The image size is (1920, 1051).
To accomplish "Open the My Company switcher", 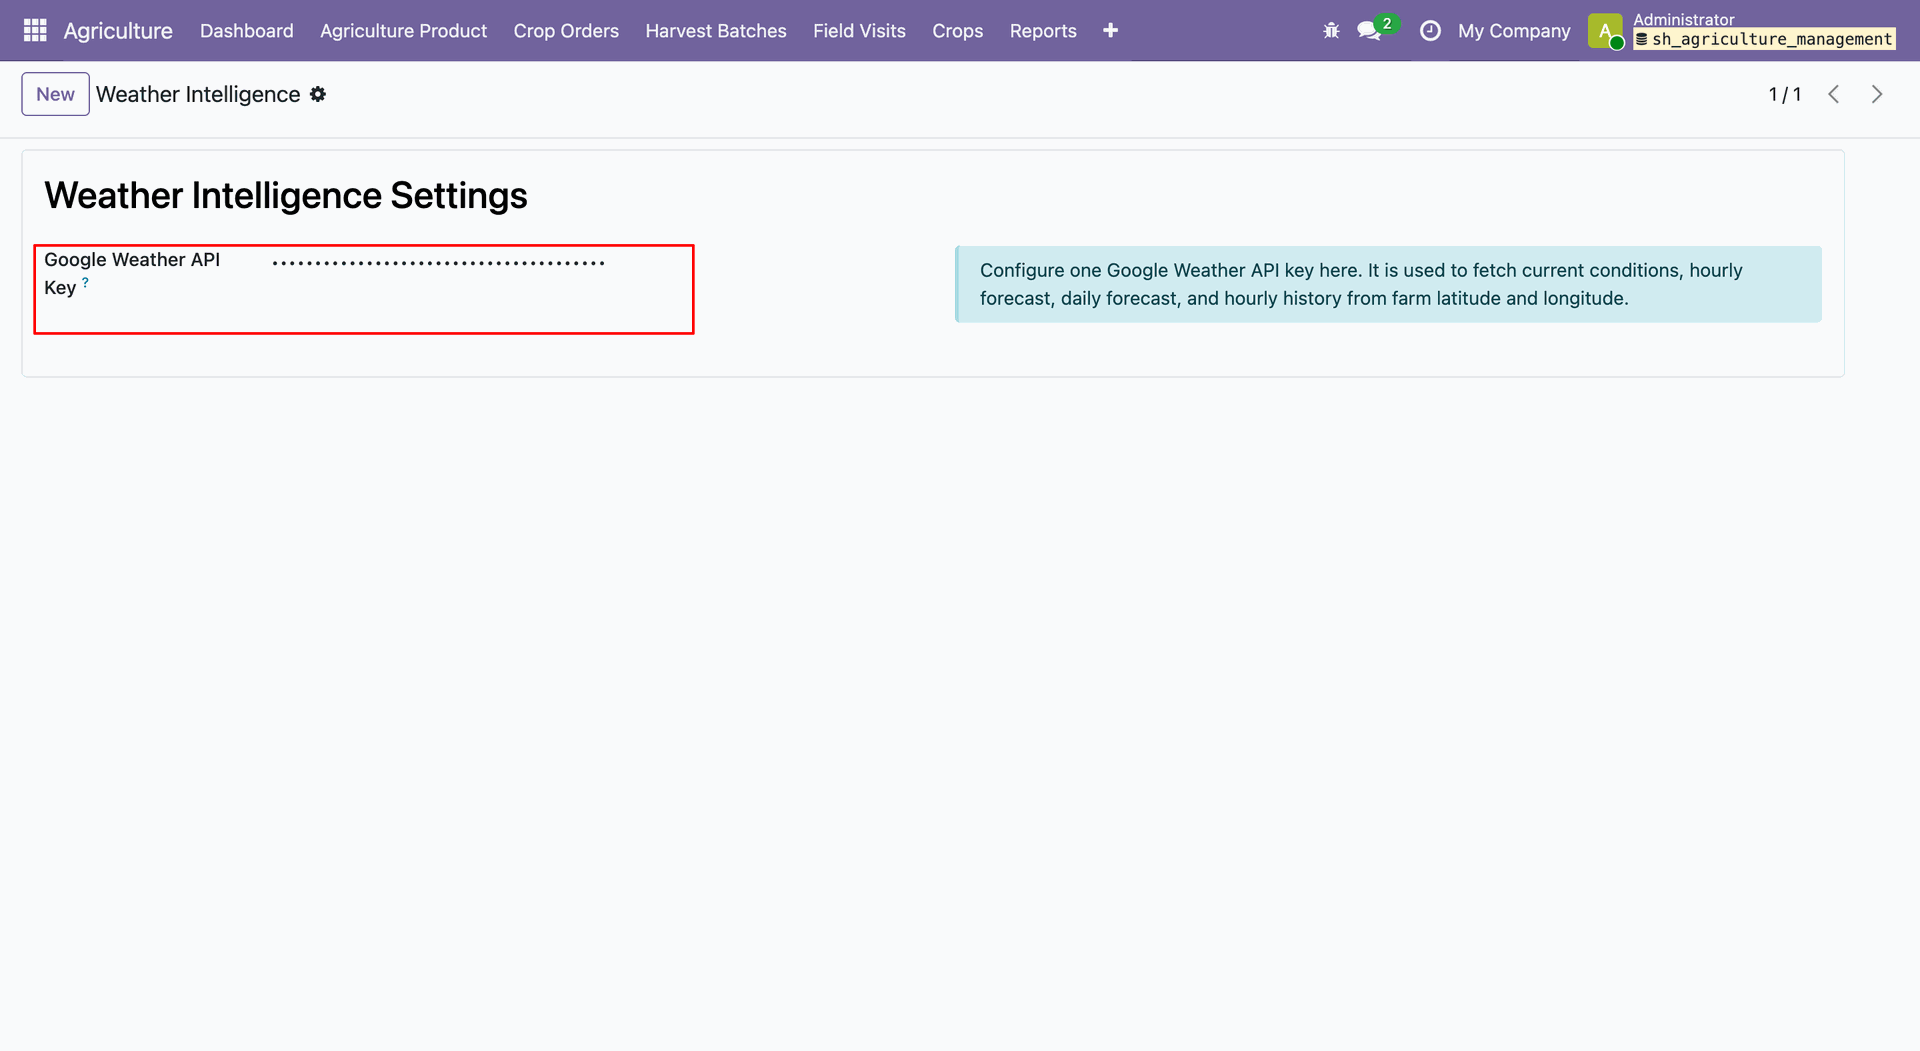I will [x=1514, y=31].
